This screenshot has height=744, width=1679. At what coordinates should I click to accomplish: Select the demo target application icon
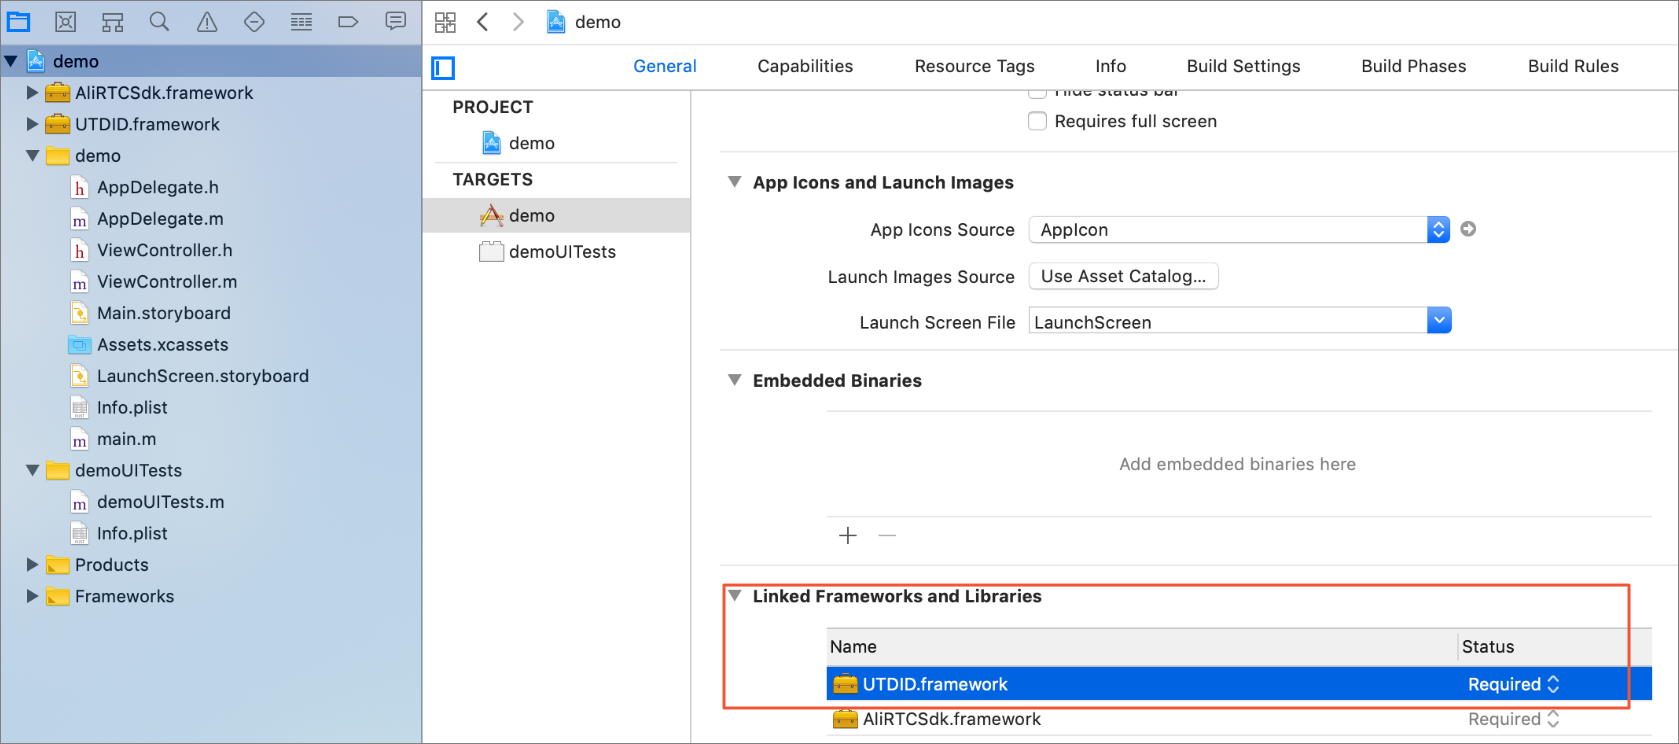click(x=491, y=215)
